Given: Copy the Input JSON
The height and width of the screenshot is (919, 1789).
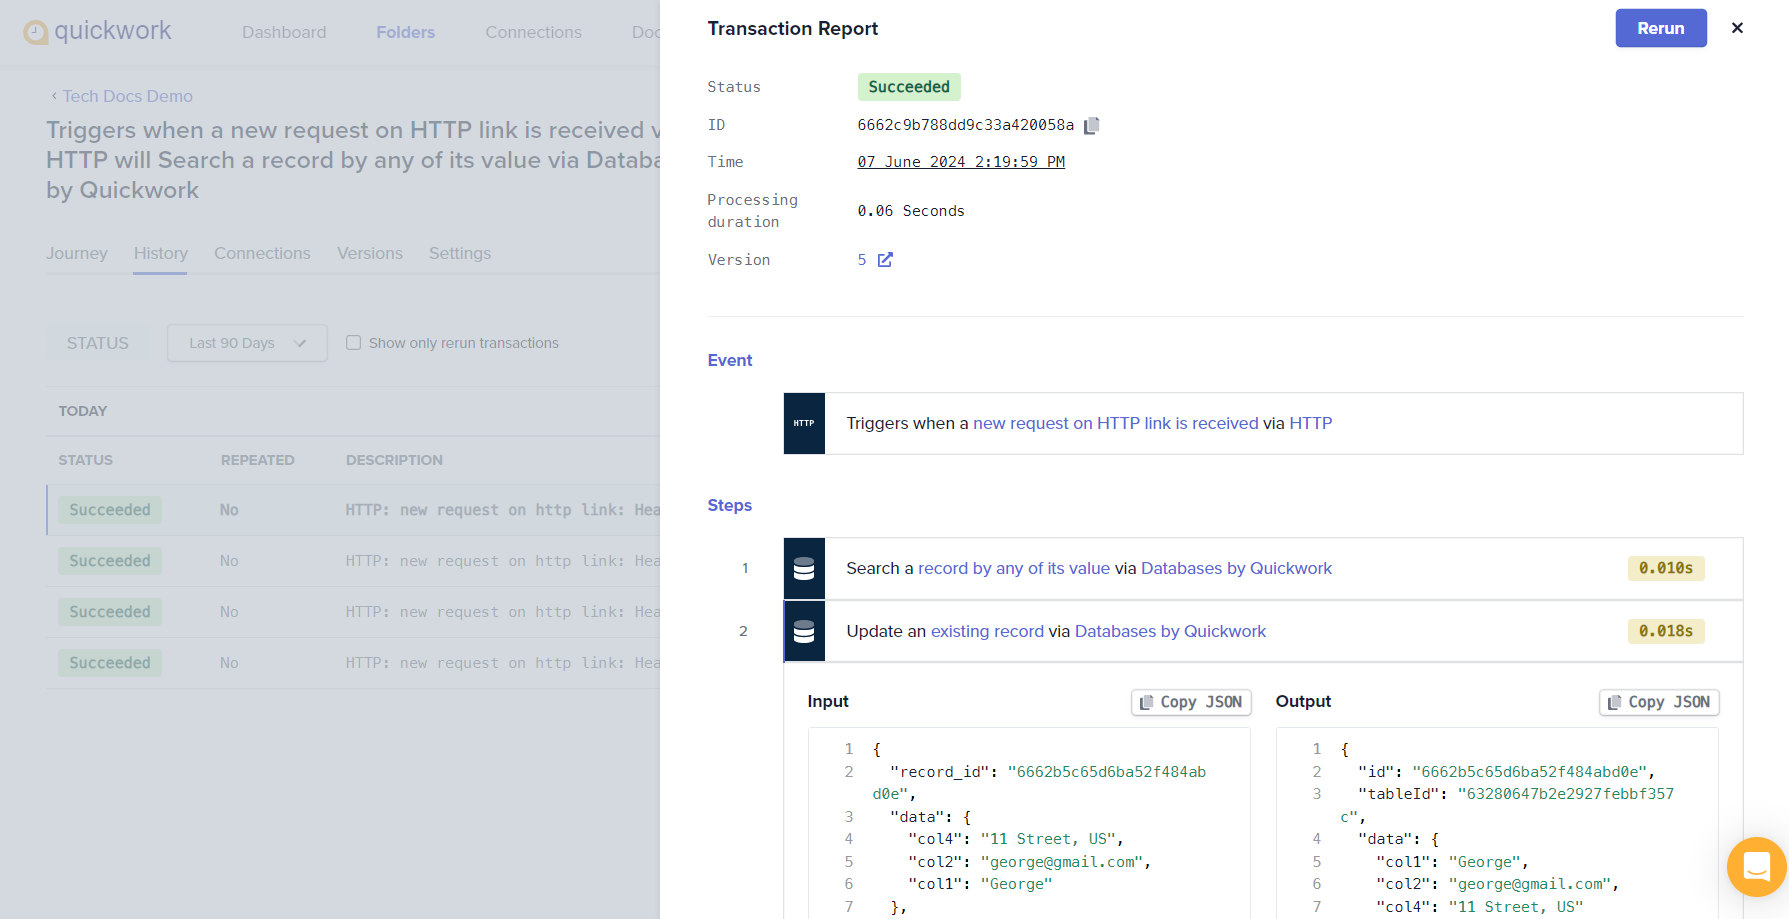Looking at the screenshot, I should (x=1191, y=702).
